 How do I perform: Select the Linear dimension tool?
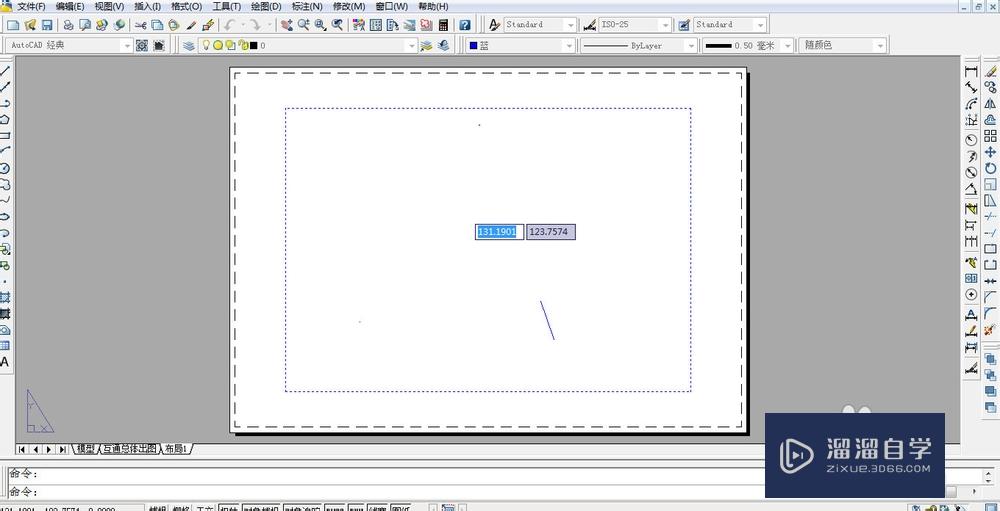[971, 71]
